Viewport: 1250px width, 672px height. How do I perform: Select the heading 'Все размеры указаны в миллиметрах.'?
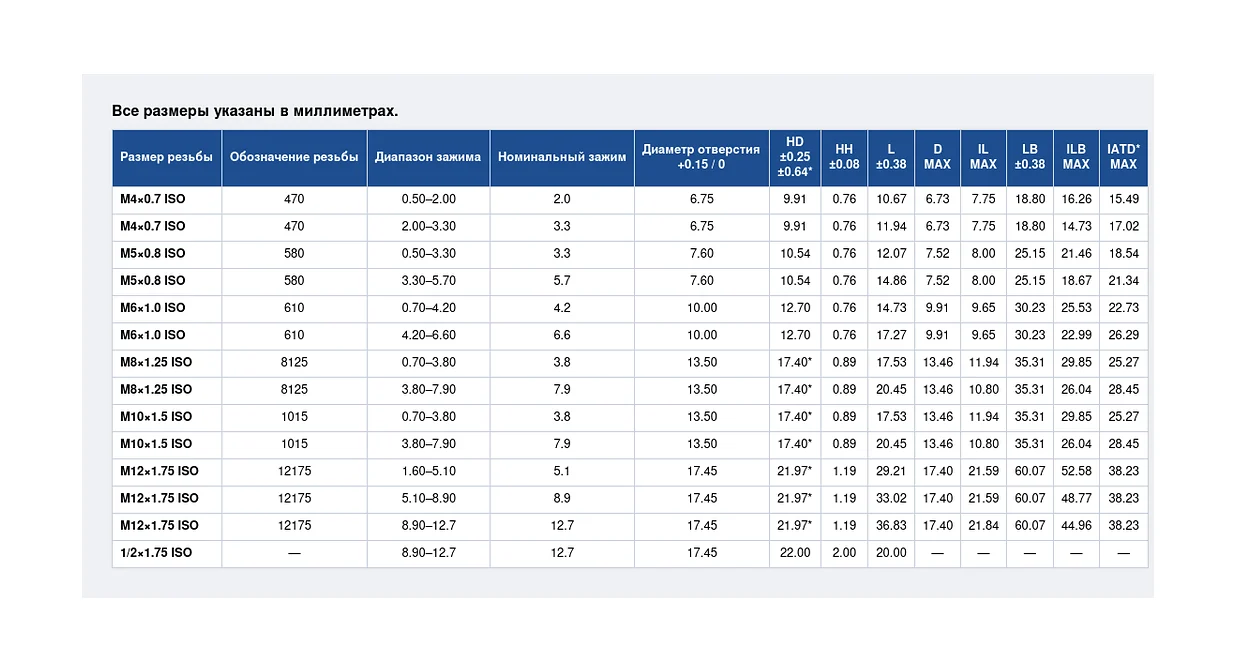(x=255, y=111)
